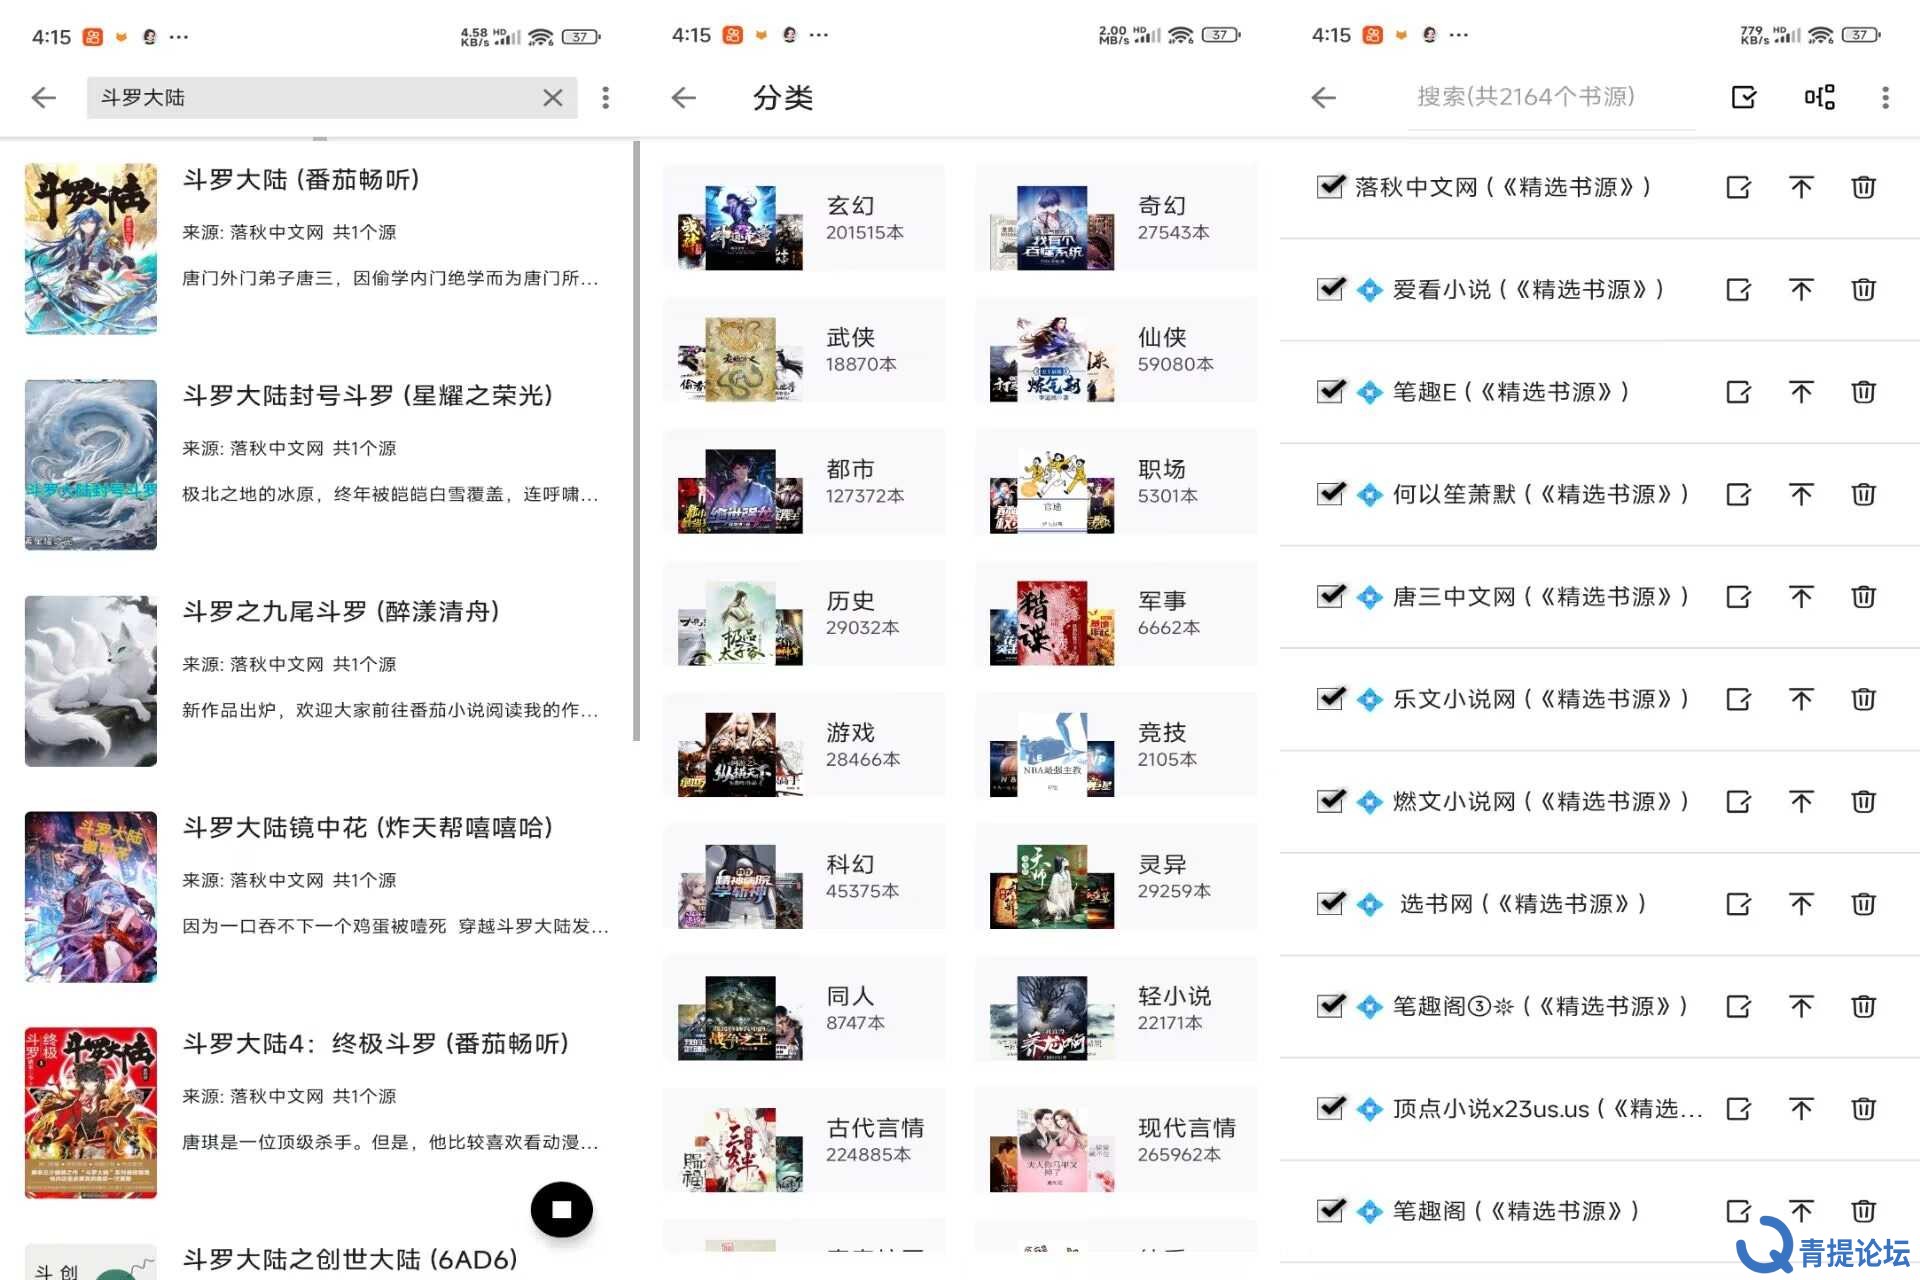Select the 科幻 category
Screen dimensions: 1920x1280
point(804,877)
